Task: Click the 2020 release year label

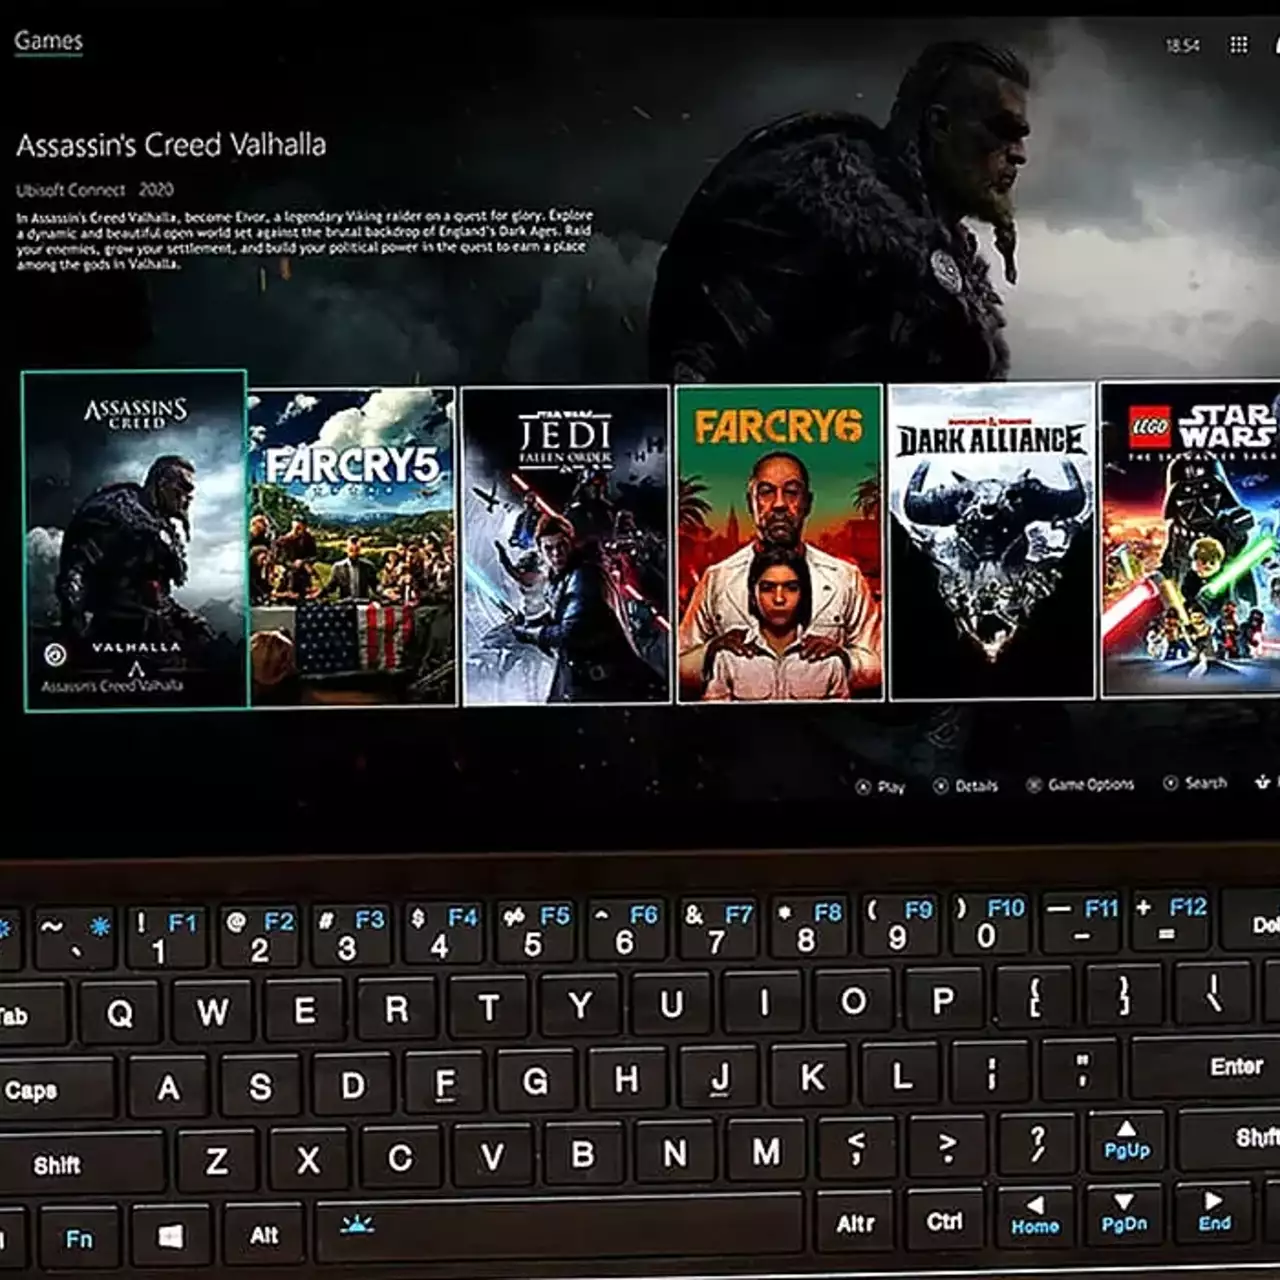Action: click(156, 190)
